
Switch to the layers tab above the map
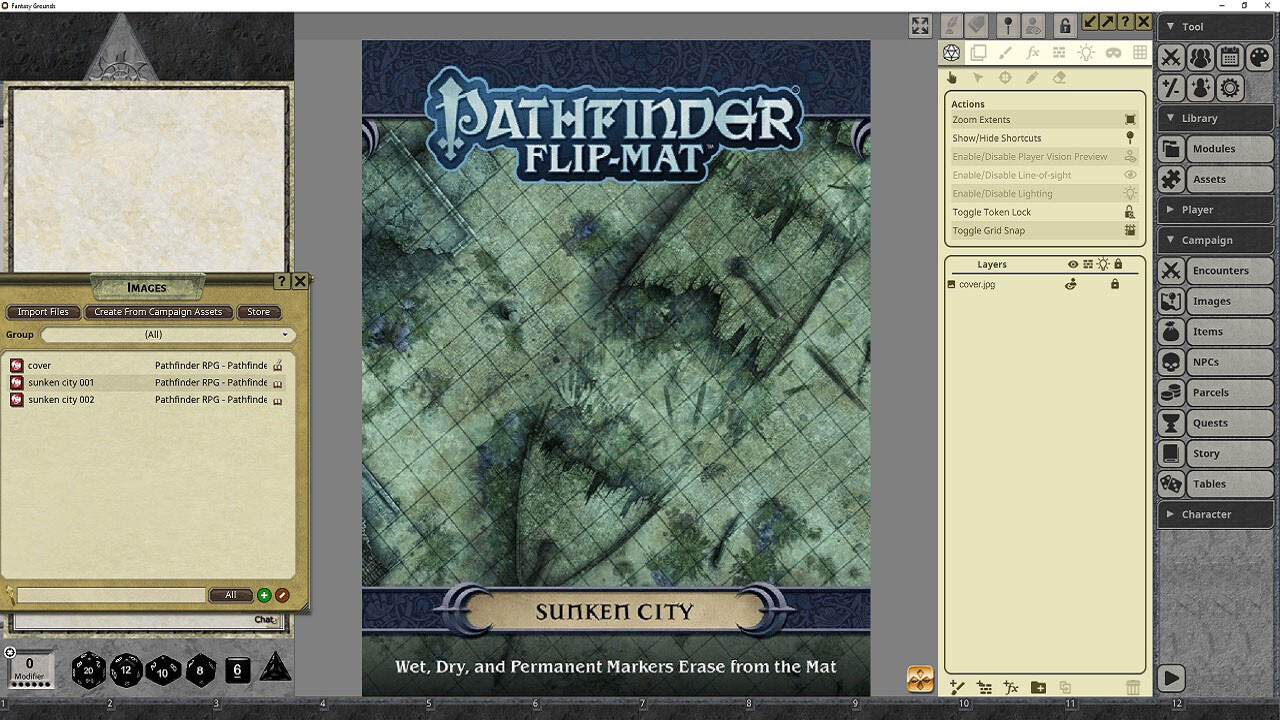click(977, 52)
